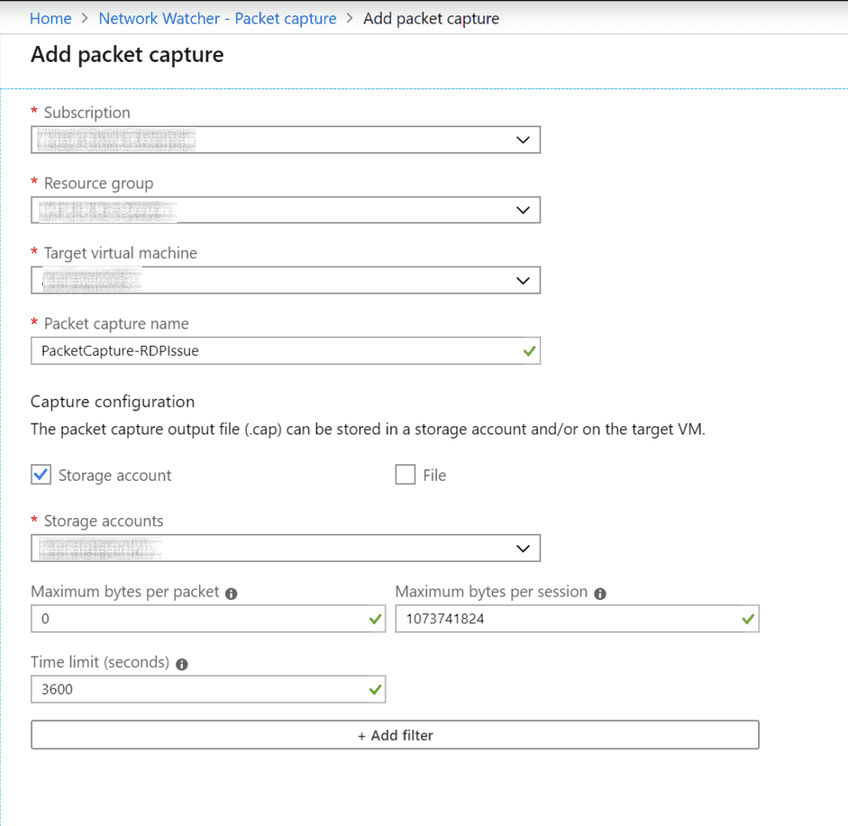Click the + Add filter button

click(395, 735)
